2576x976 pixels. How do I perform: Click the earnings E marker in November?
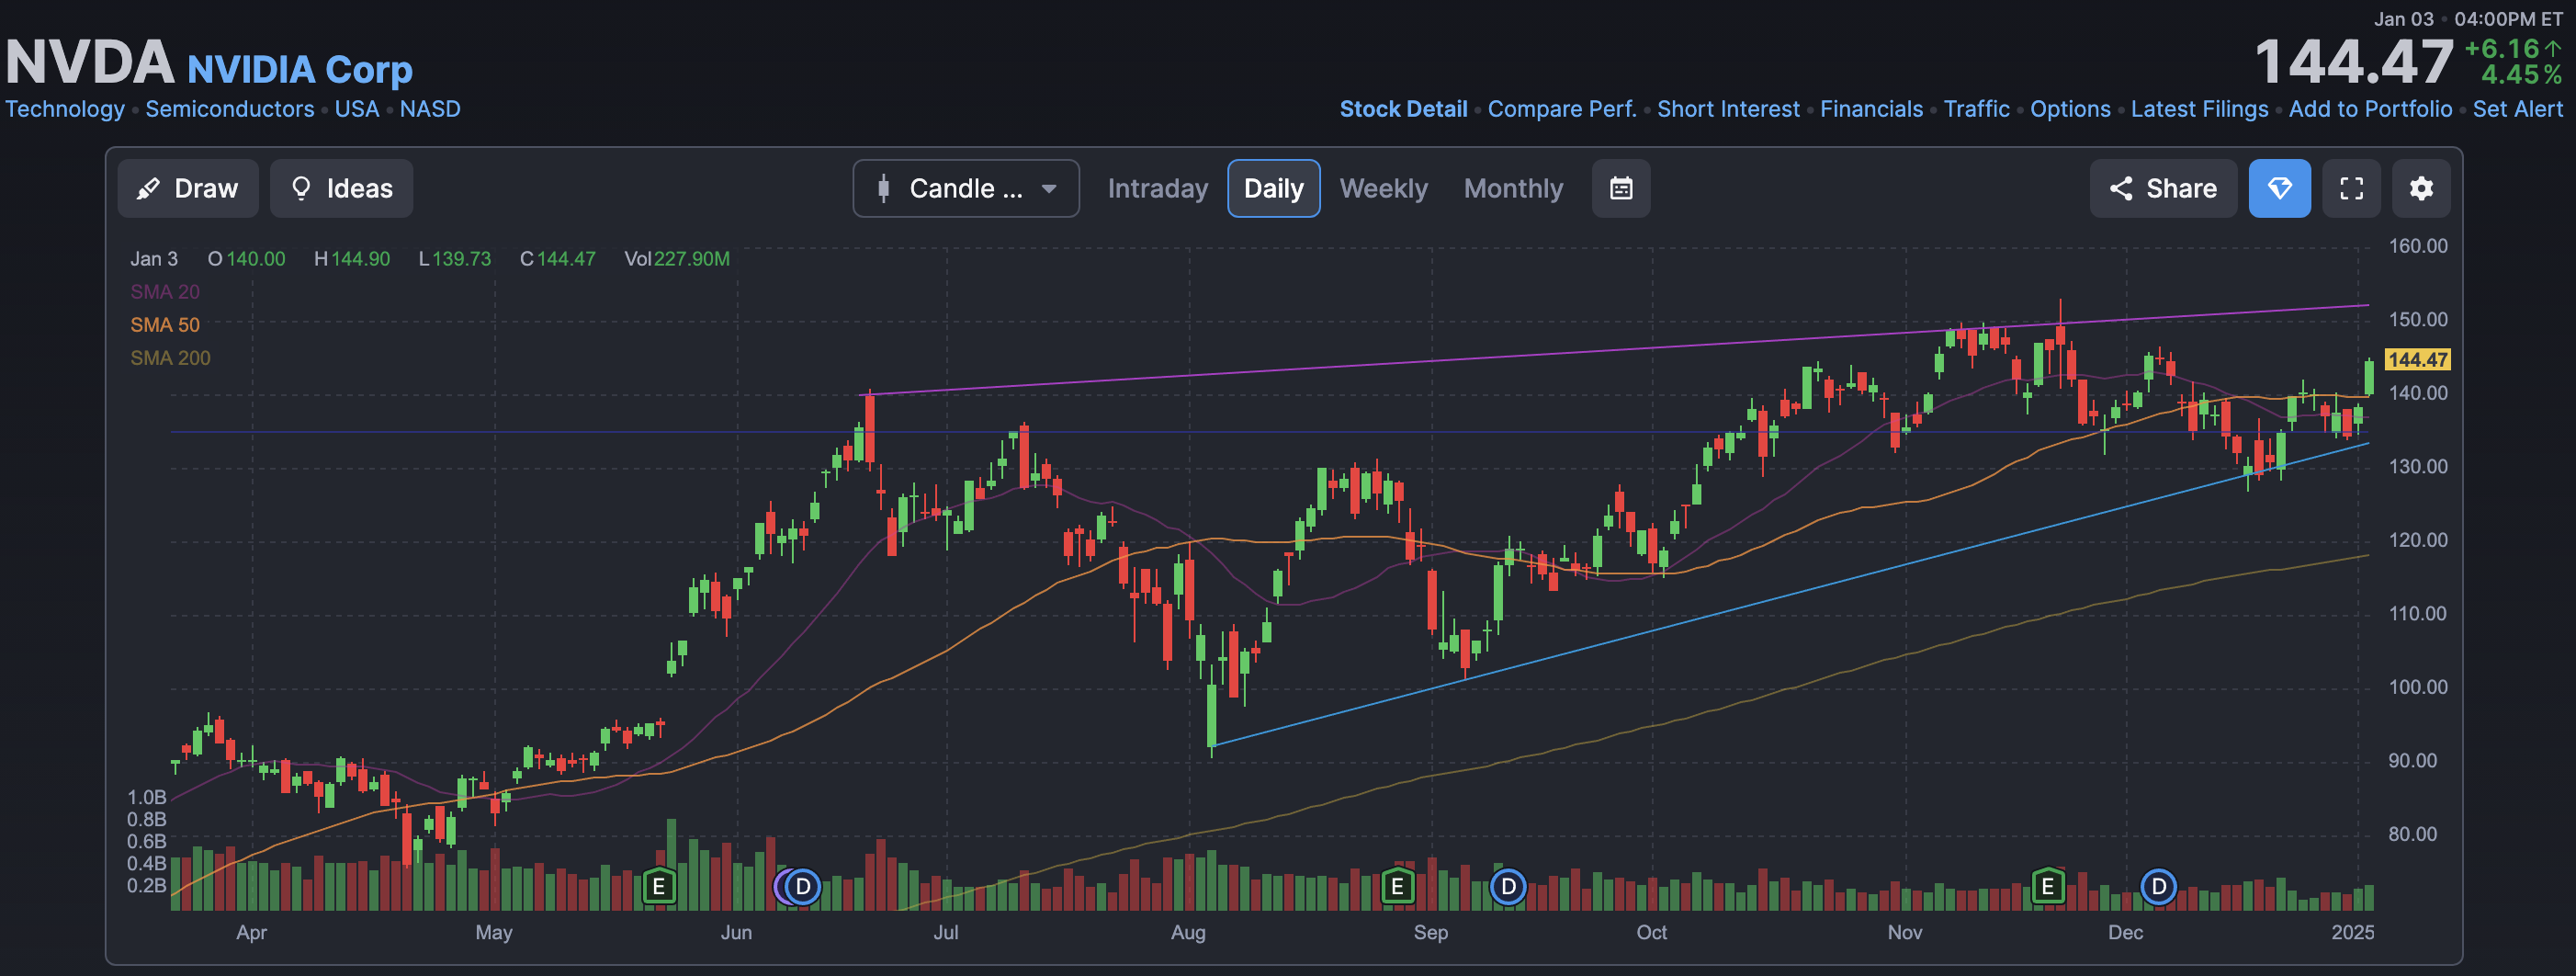2047,886
